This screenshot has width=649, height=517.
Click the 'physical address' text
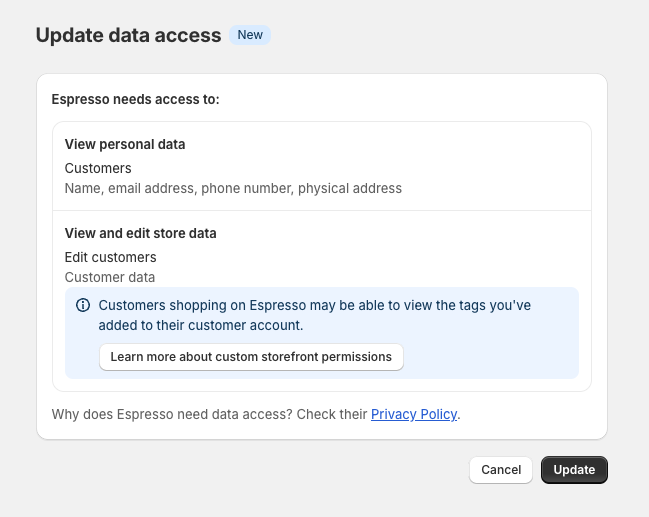[x=350, y=188]
